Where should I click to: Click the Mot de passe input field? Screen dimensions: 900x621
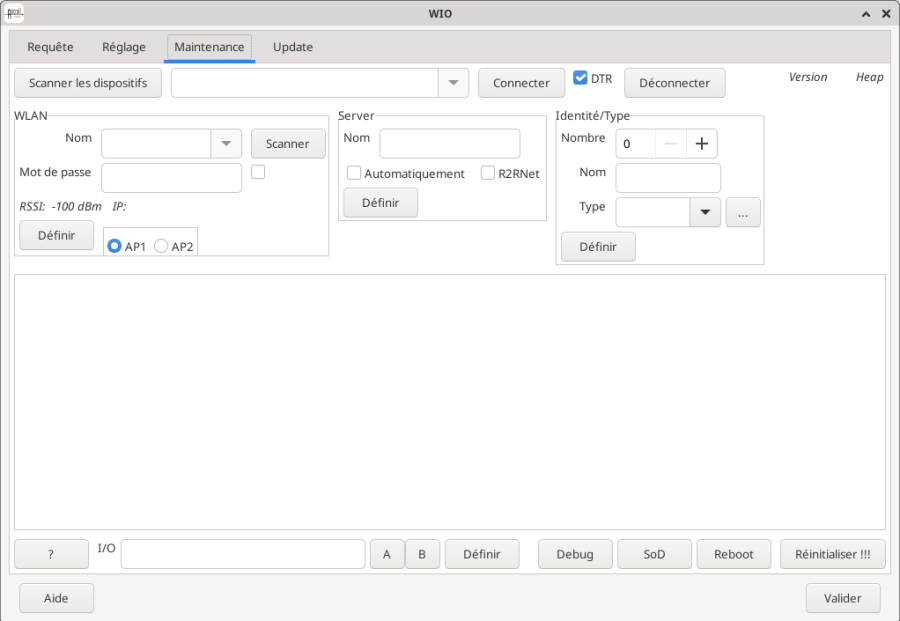pos(171,178)
